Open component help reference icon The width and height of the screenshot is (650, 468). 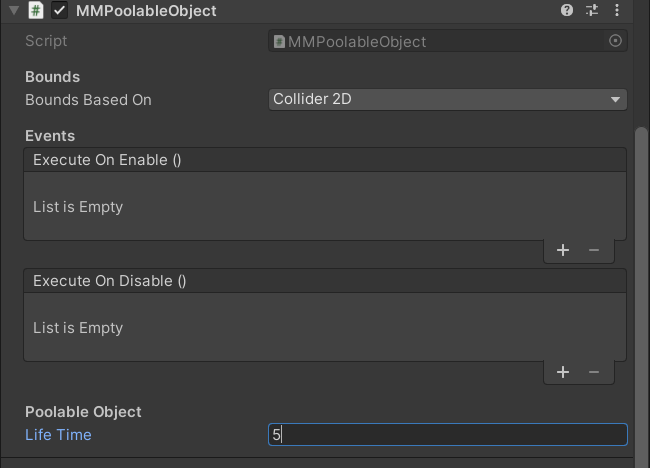click(x=567, y=10)
